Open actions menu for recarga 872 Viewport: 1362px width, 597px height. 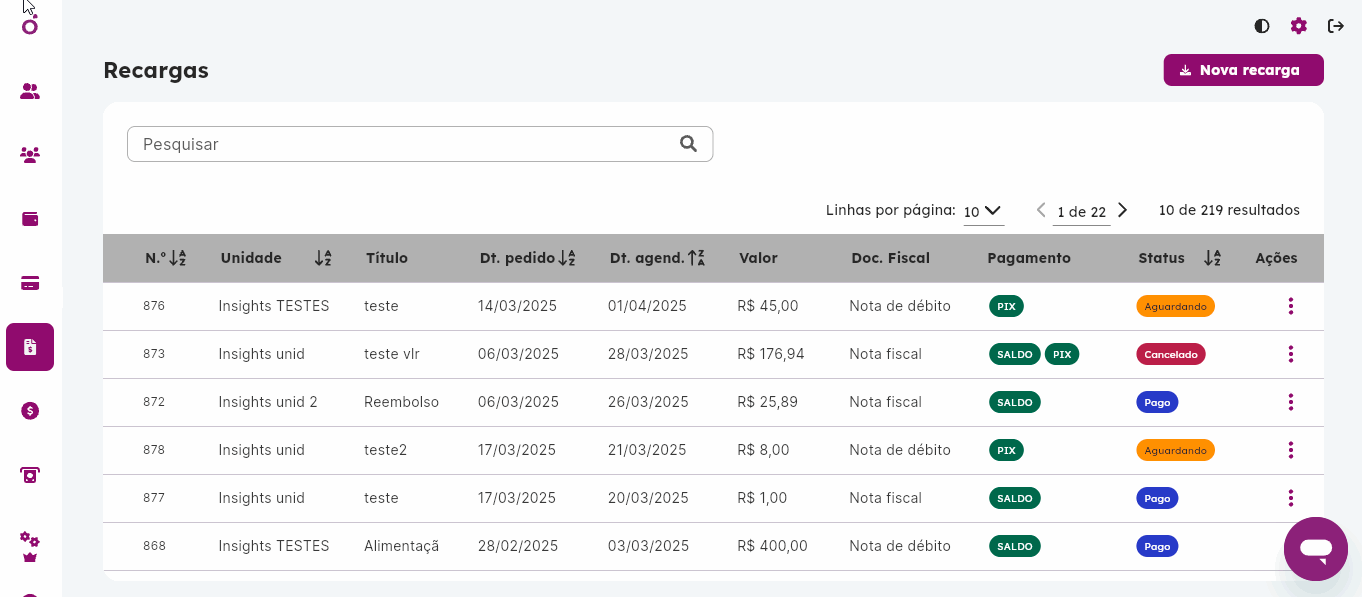tap(1290, 402)
